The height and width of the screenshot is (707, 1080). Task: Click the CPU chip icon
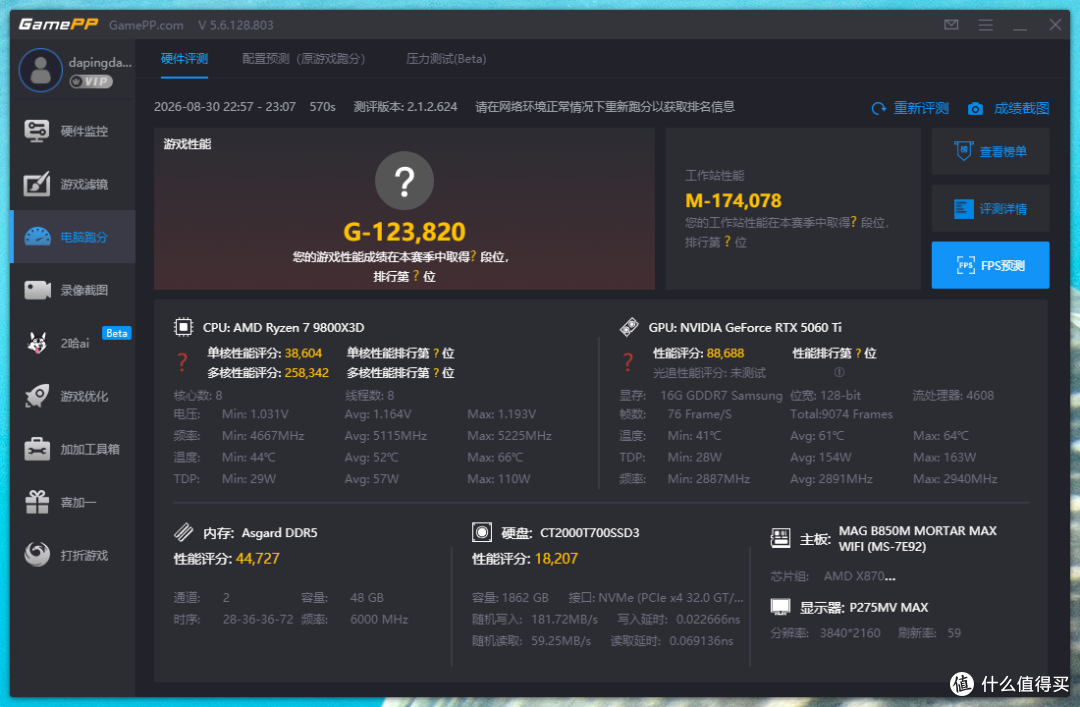point(183,327)
